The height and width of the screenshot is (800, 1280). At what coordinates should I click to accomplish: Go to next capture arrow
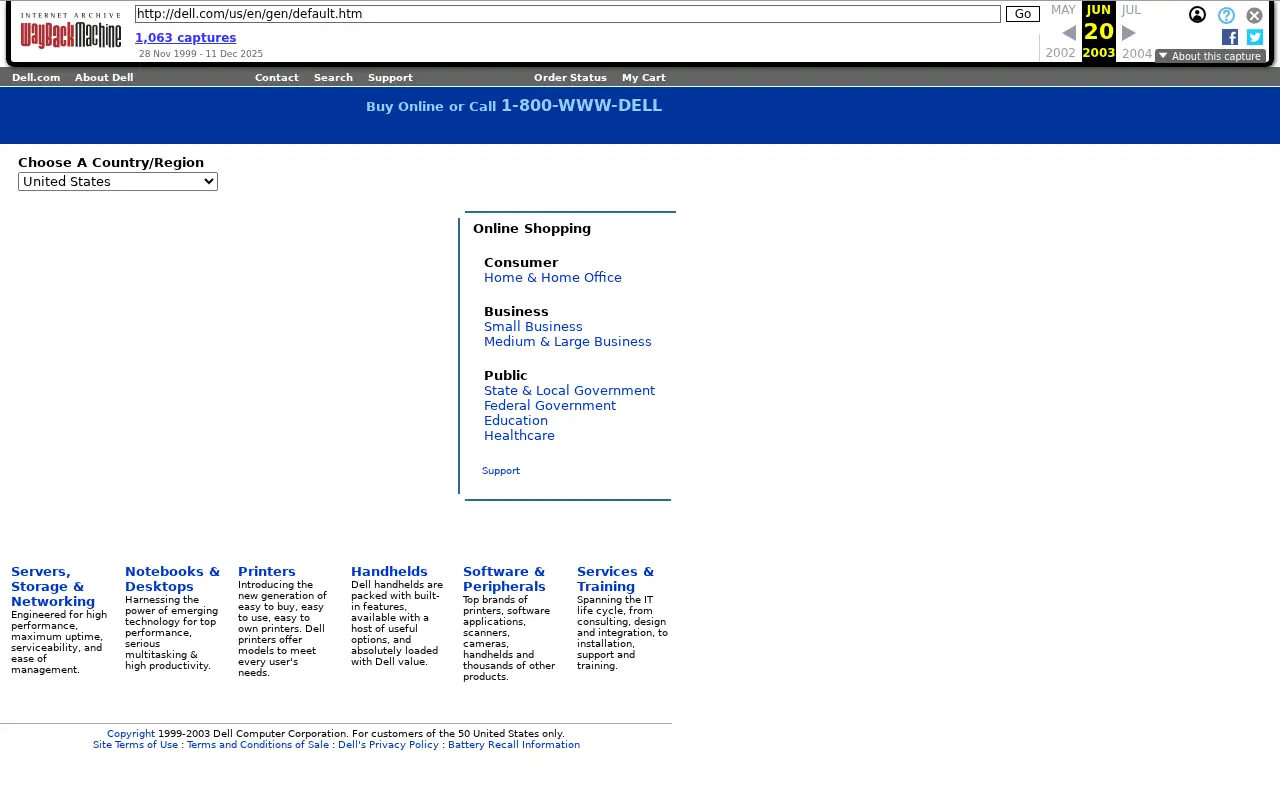[1129, 33]
